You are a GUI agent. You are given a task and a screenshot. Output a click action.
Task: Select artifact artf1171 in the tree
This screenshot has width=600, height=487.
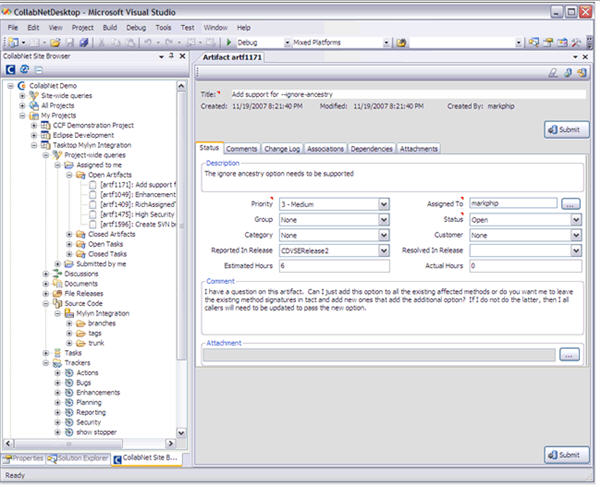pyautogui.click(x=137, y=185)
